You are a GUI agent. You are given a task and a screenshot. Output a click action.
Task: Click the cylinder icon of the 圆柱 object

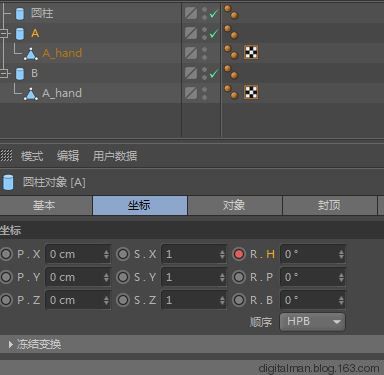tap(20, 14)
